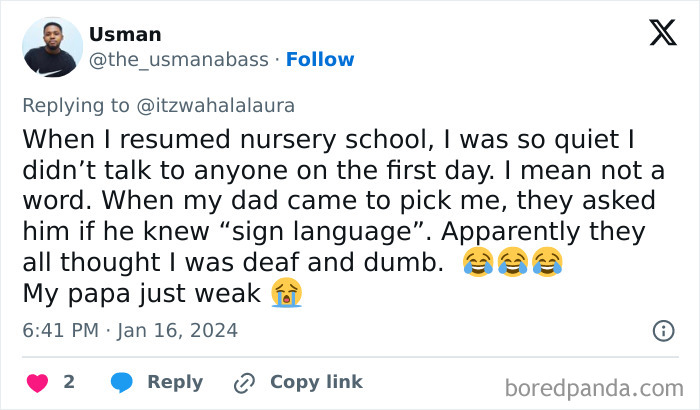Click the last laughing tears emoji
The width and height of the screenshot is (700, 410).
tap(547, 264)
